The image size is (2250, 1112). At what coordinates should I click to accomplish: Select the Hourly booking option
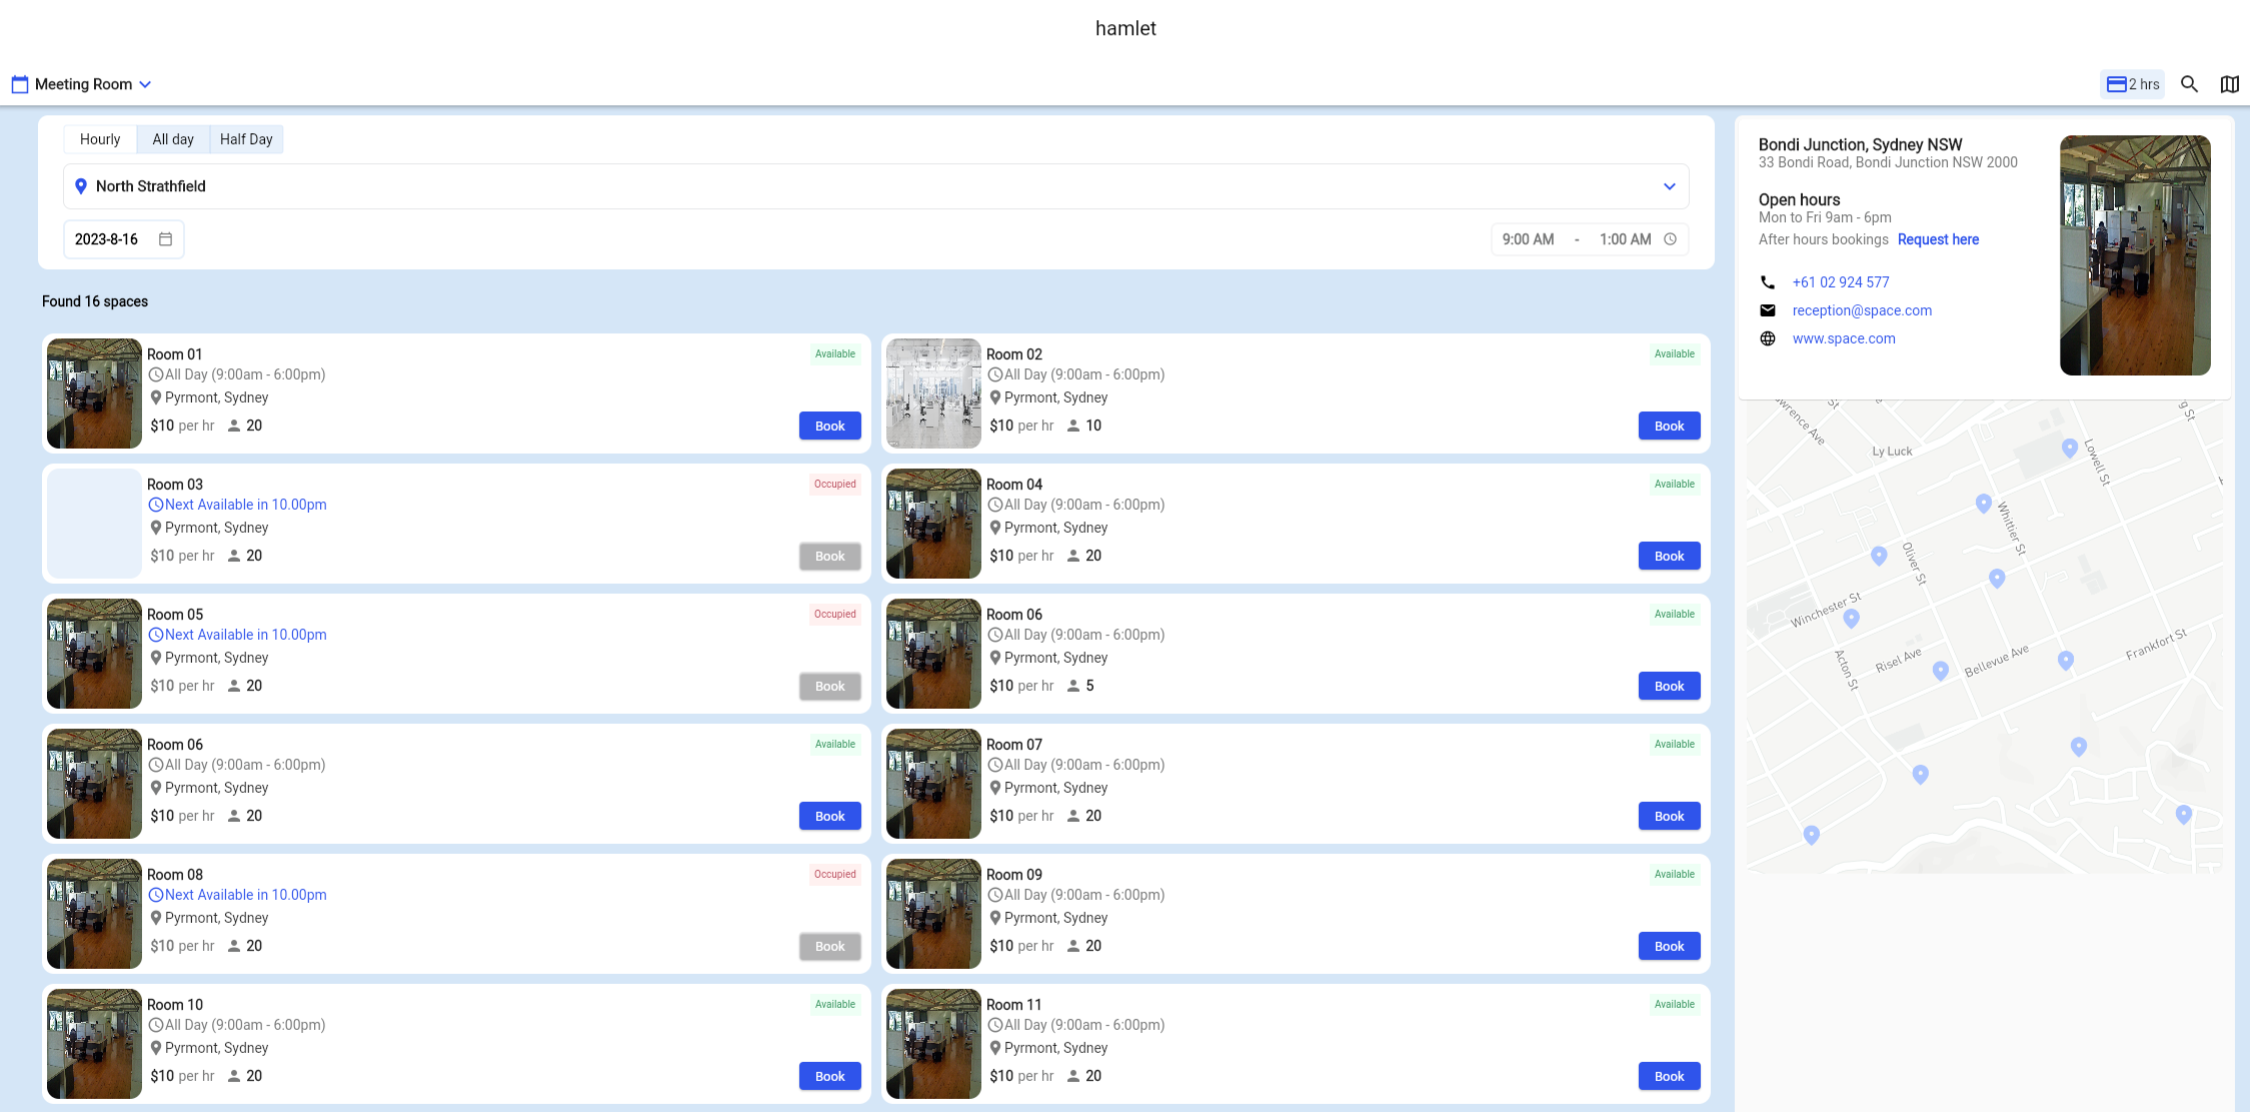coord(100,139)
